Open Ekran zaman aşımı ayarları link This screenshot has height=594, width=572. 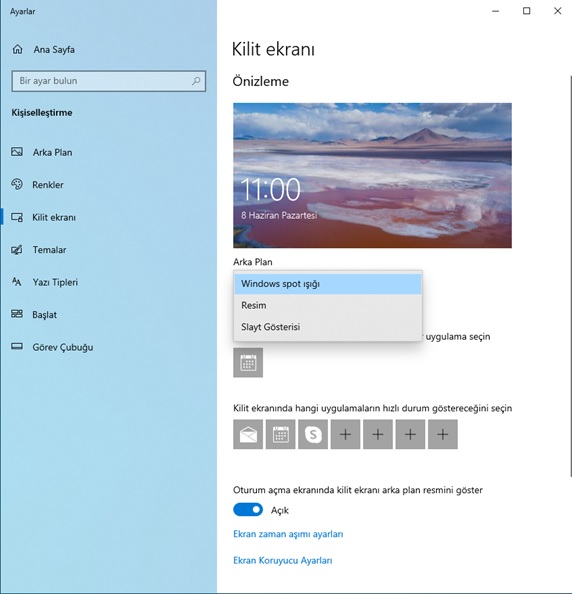pos(288,534)
